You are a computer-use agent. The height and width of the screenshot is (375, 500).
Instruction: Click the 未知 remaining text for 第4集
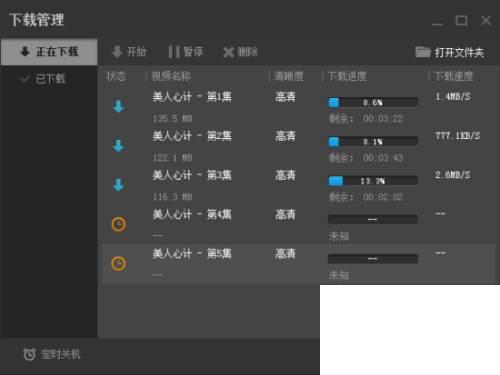click(339, 236)
